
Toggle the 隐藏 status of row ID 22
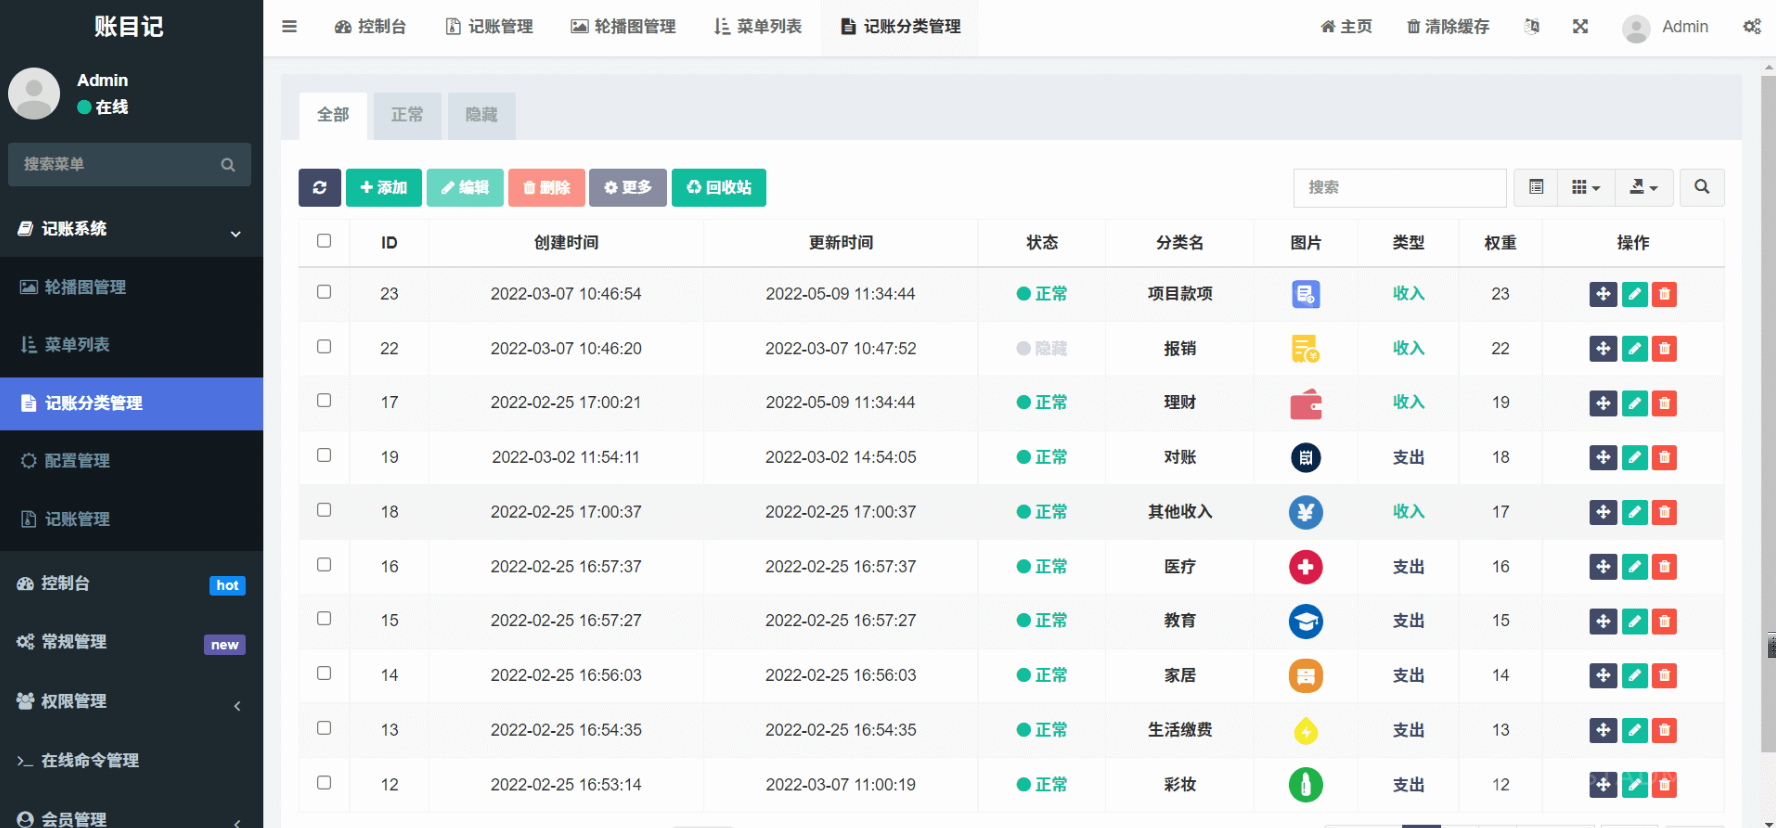click(1042, 349)
